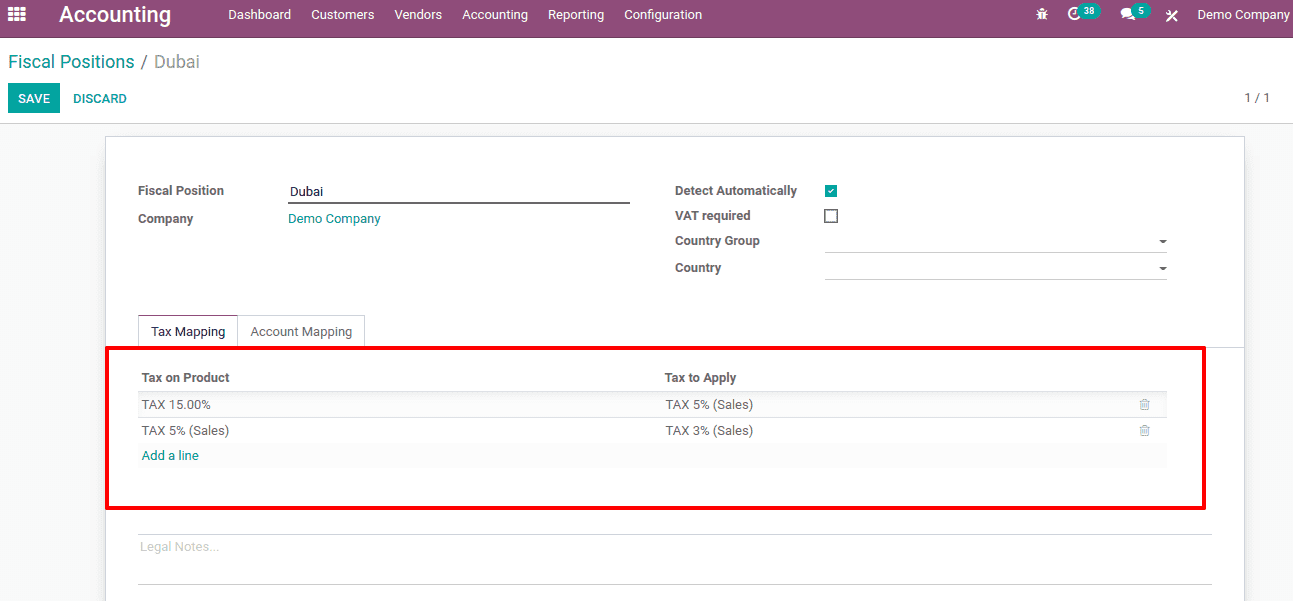Screen dimensions: 1293x601
Task: Select the TAX 3% (Sales) tax to apply cell
Action: (897, 431)
